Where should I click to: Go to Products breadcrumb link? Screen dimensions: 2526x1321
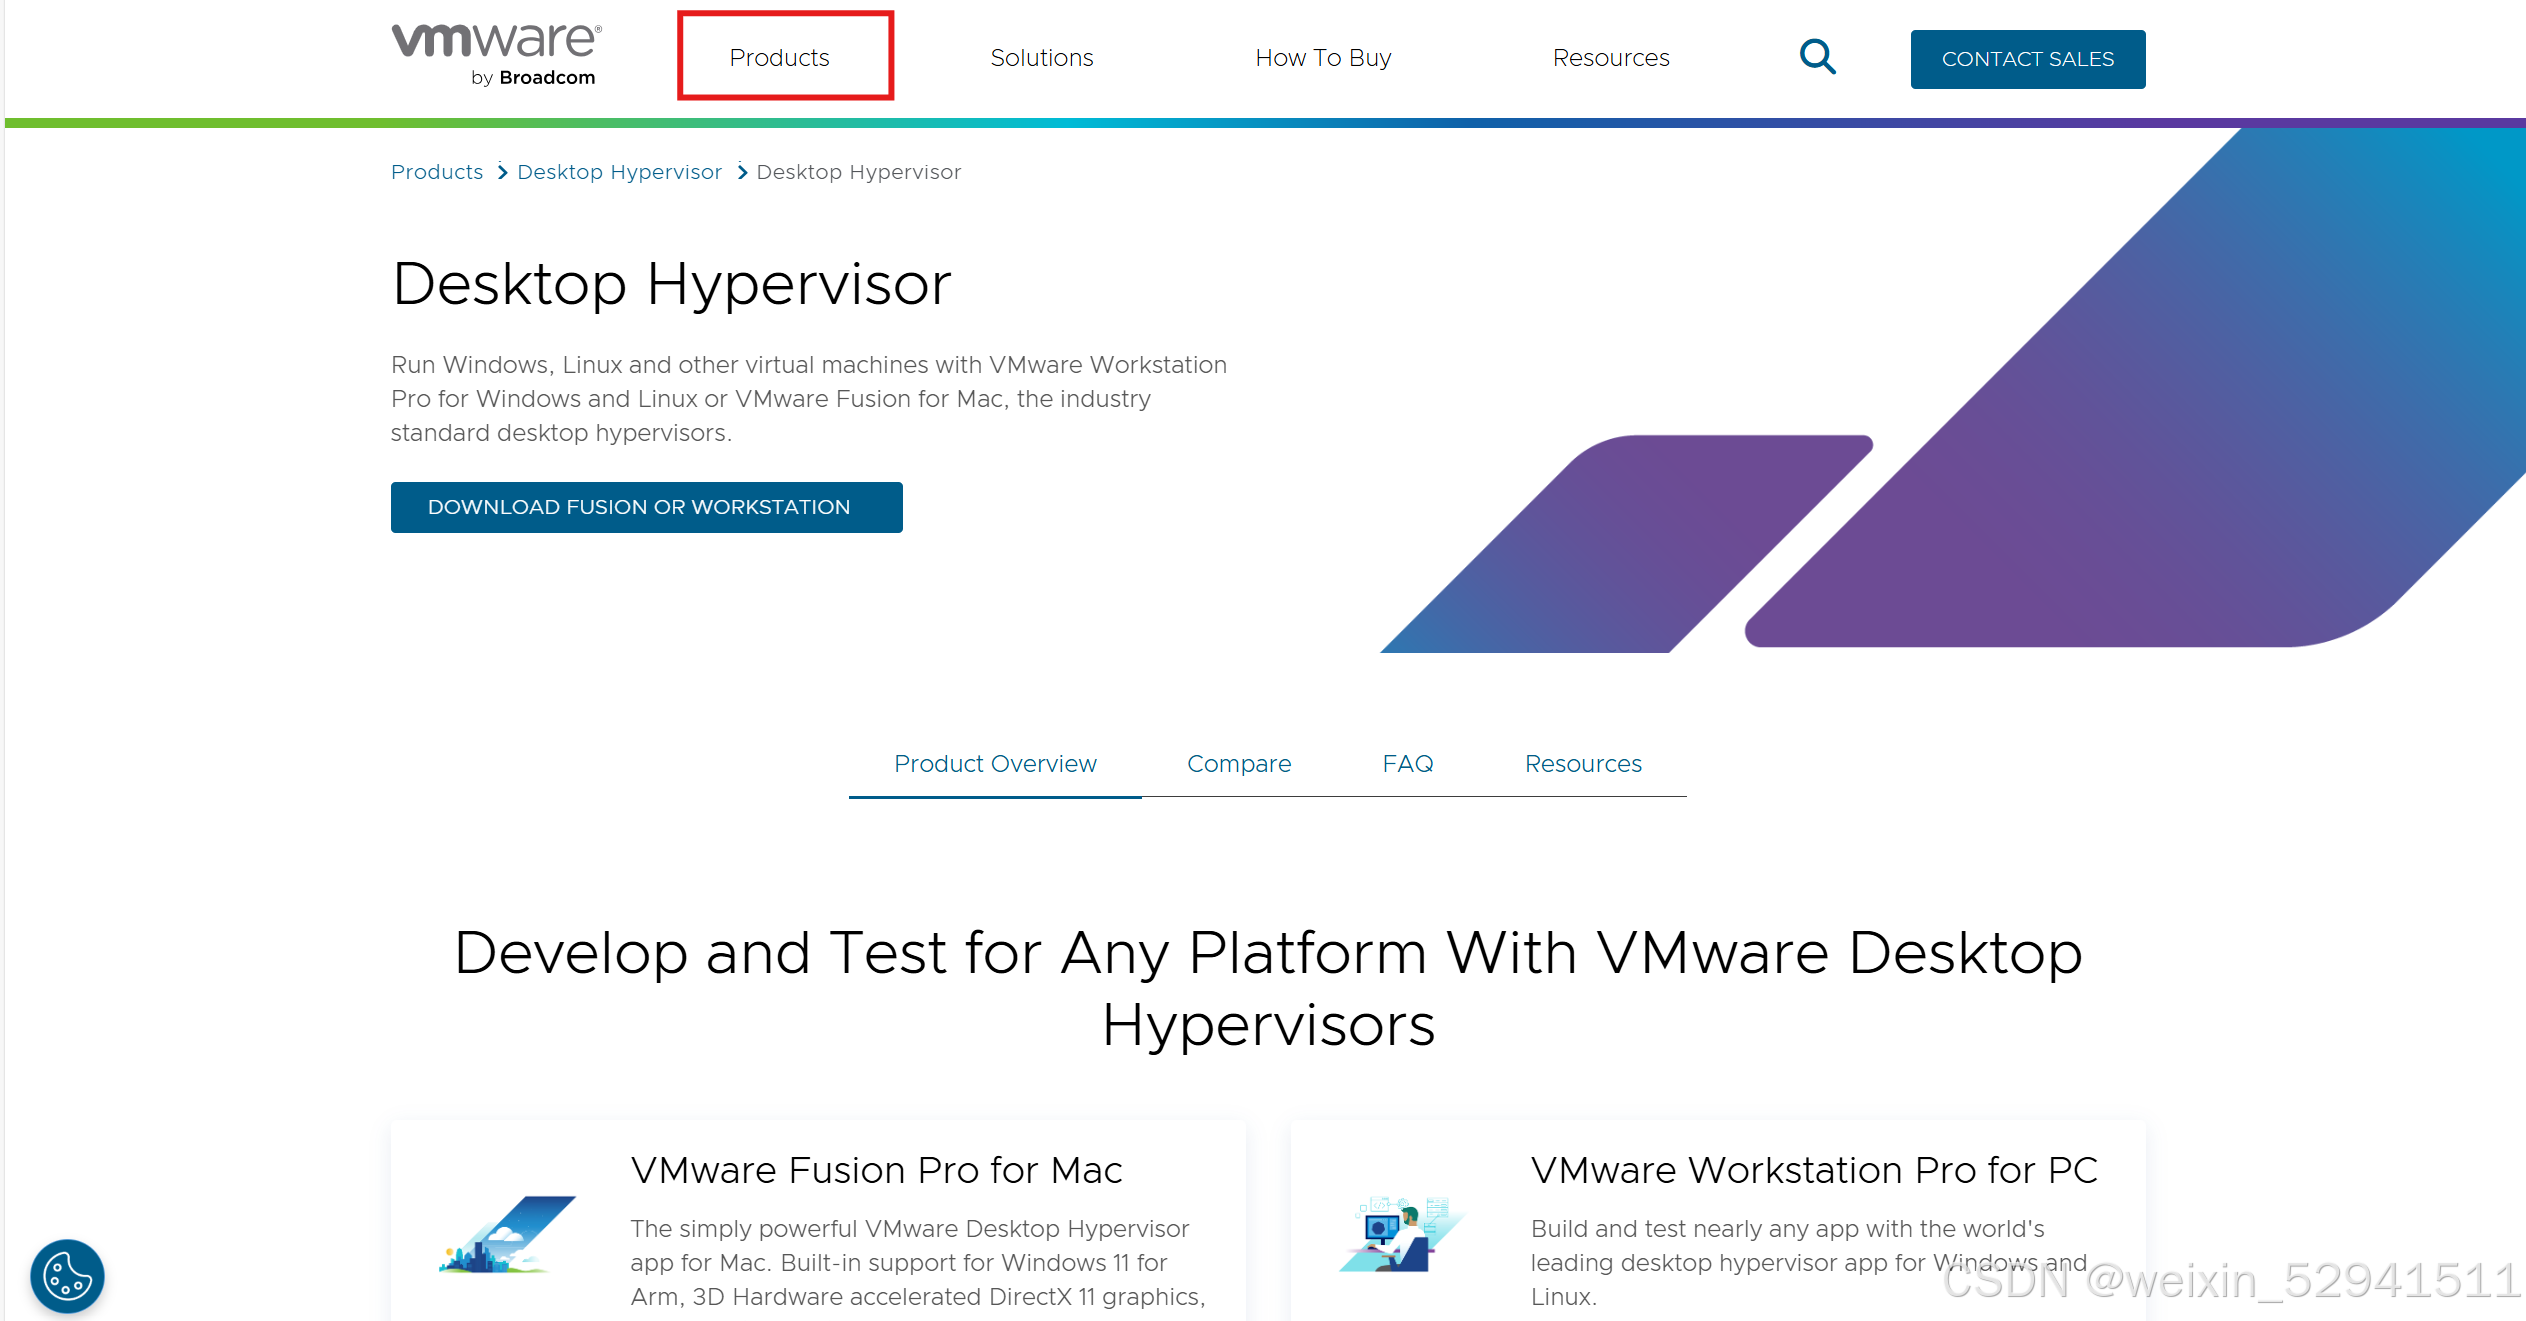(437, 172)
